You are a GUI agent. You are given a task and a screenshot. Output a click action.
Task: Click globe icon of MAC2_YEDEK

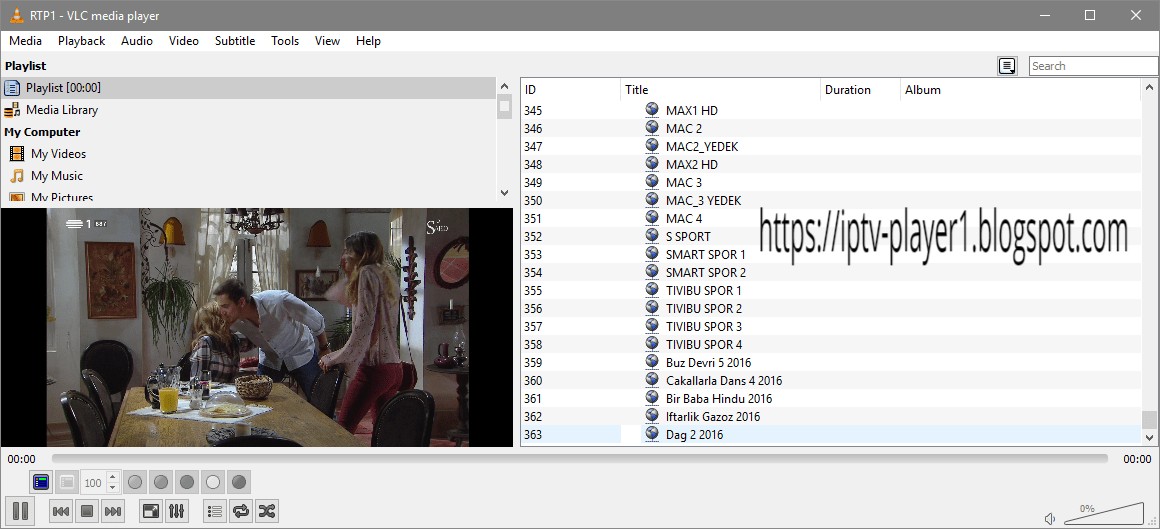(x=652, y=146)
